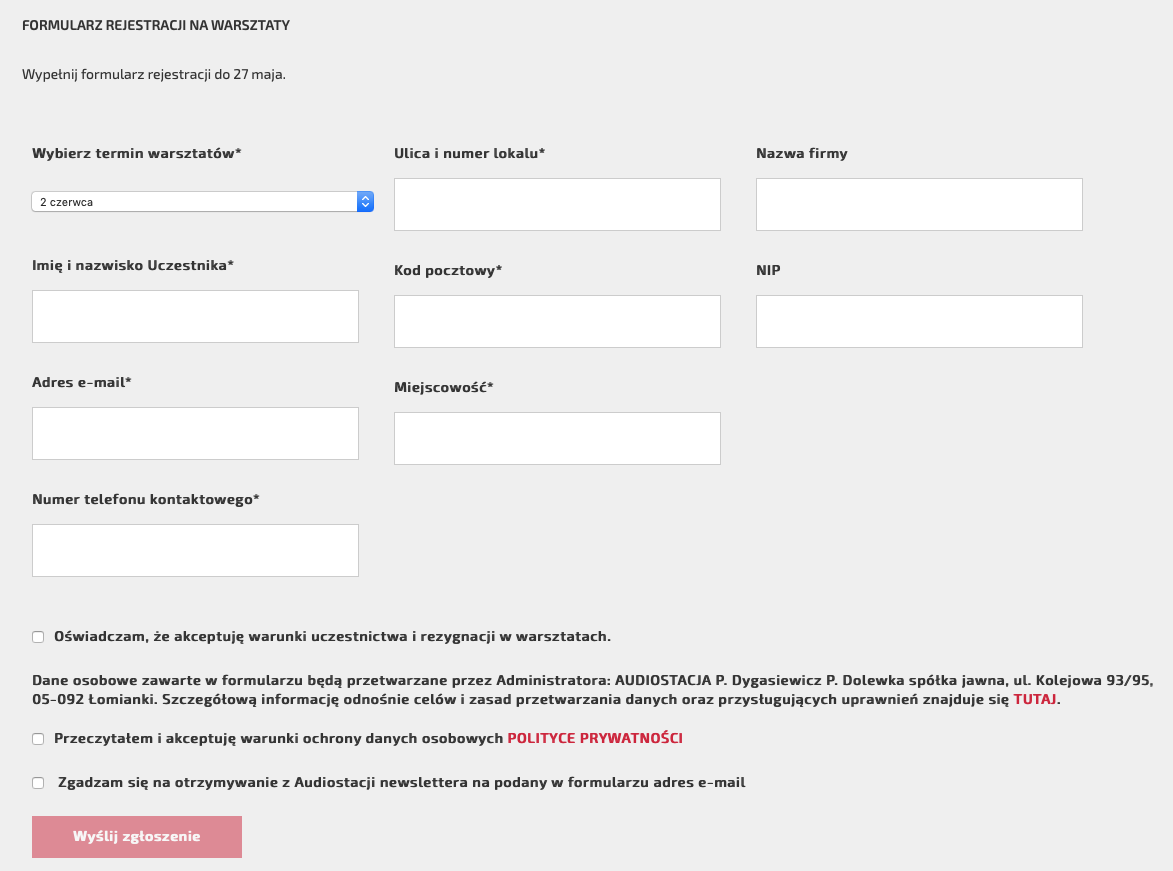Click the 'Wyślij zgłoszenie' submit button
The width and height of the screenshot is (1173, 871).
(x=137, y=837)
